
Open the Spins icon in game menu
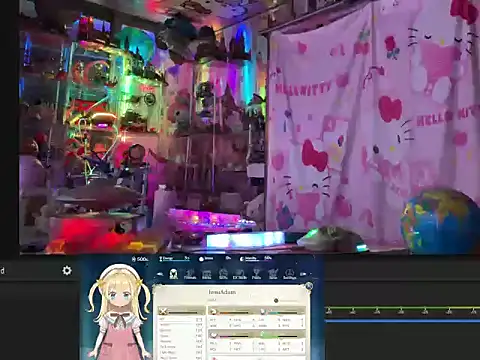[273, 274]
